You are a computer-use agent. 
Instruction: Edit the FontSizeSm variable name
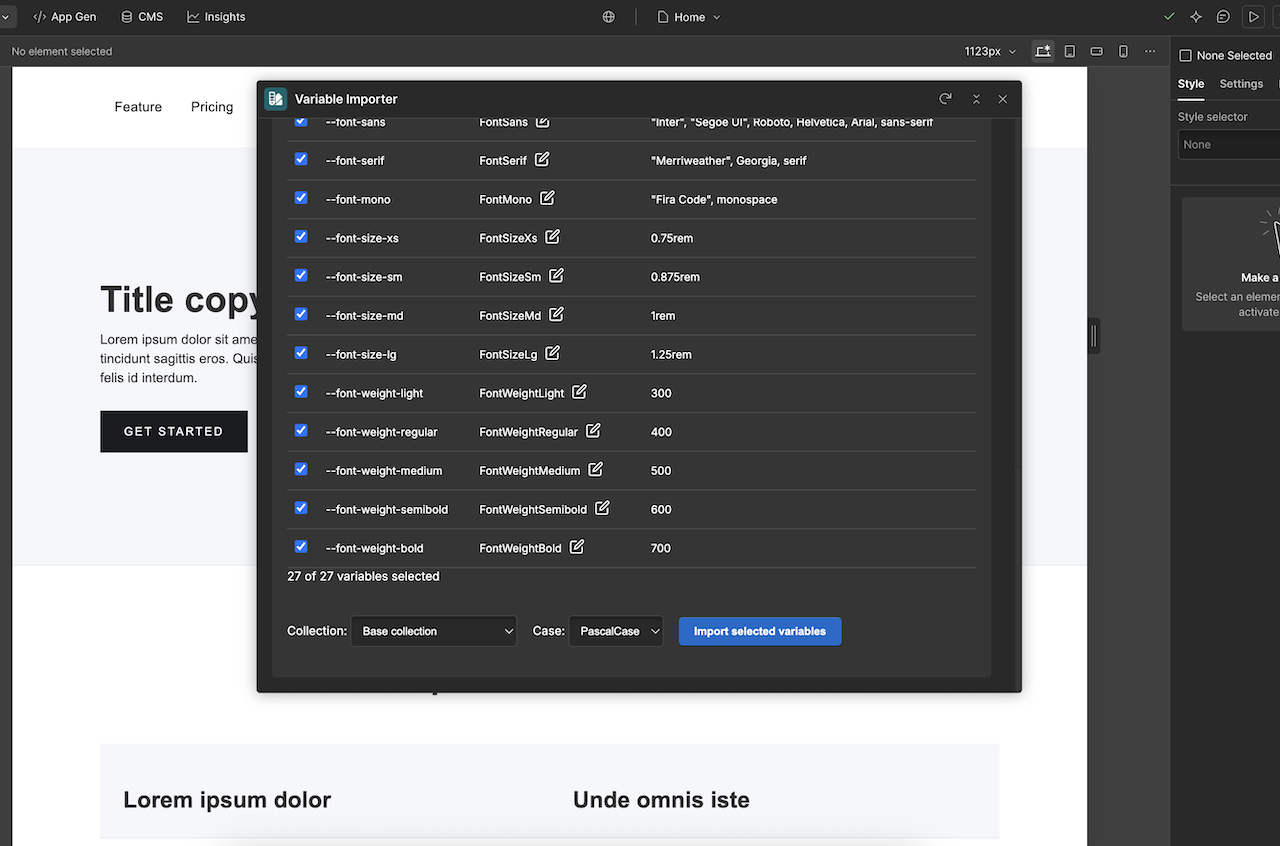(x=556, y=276)
